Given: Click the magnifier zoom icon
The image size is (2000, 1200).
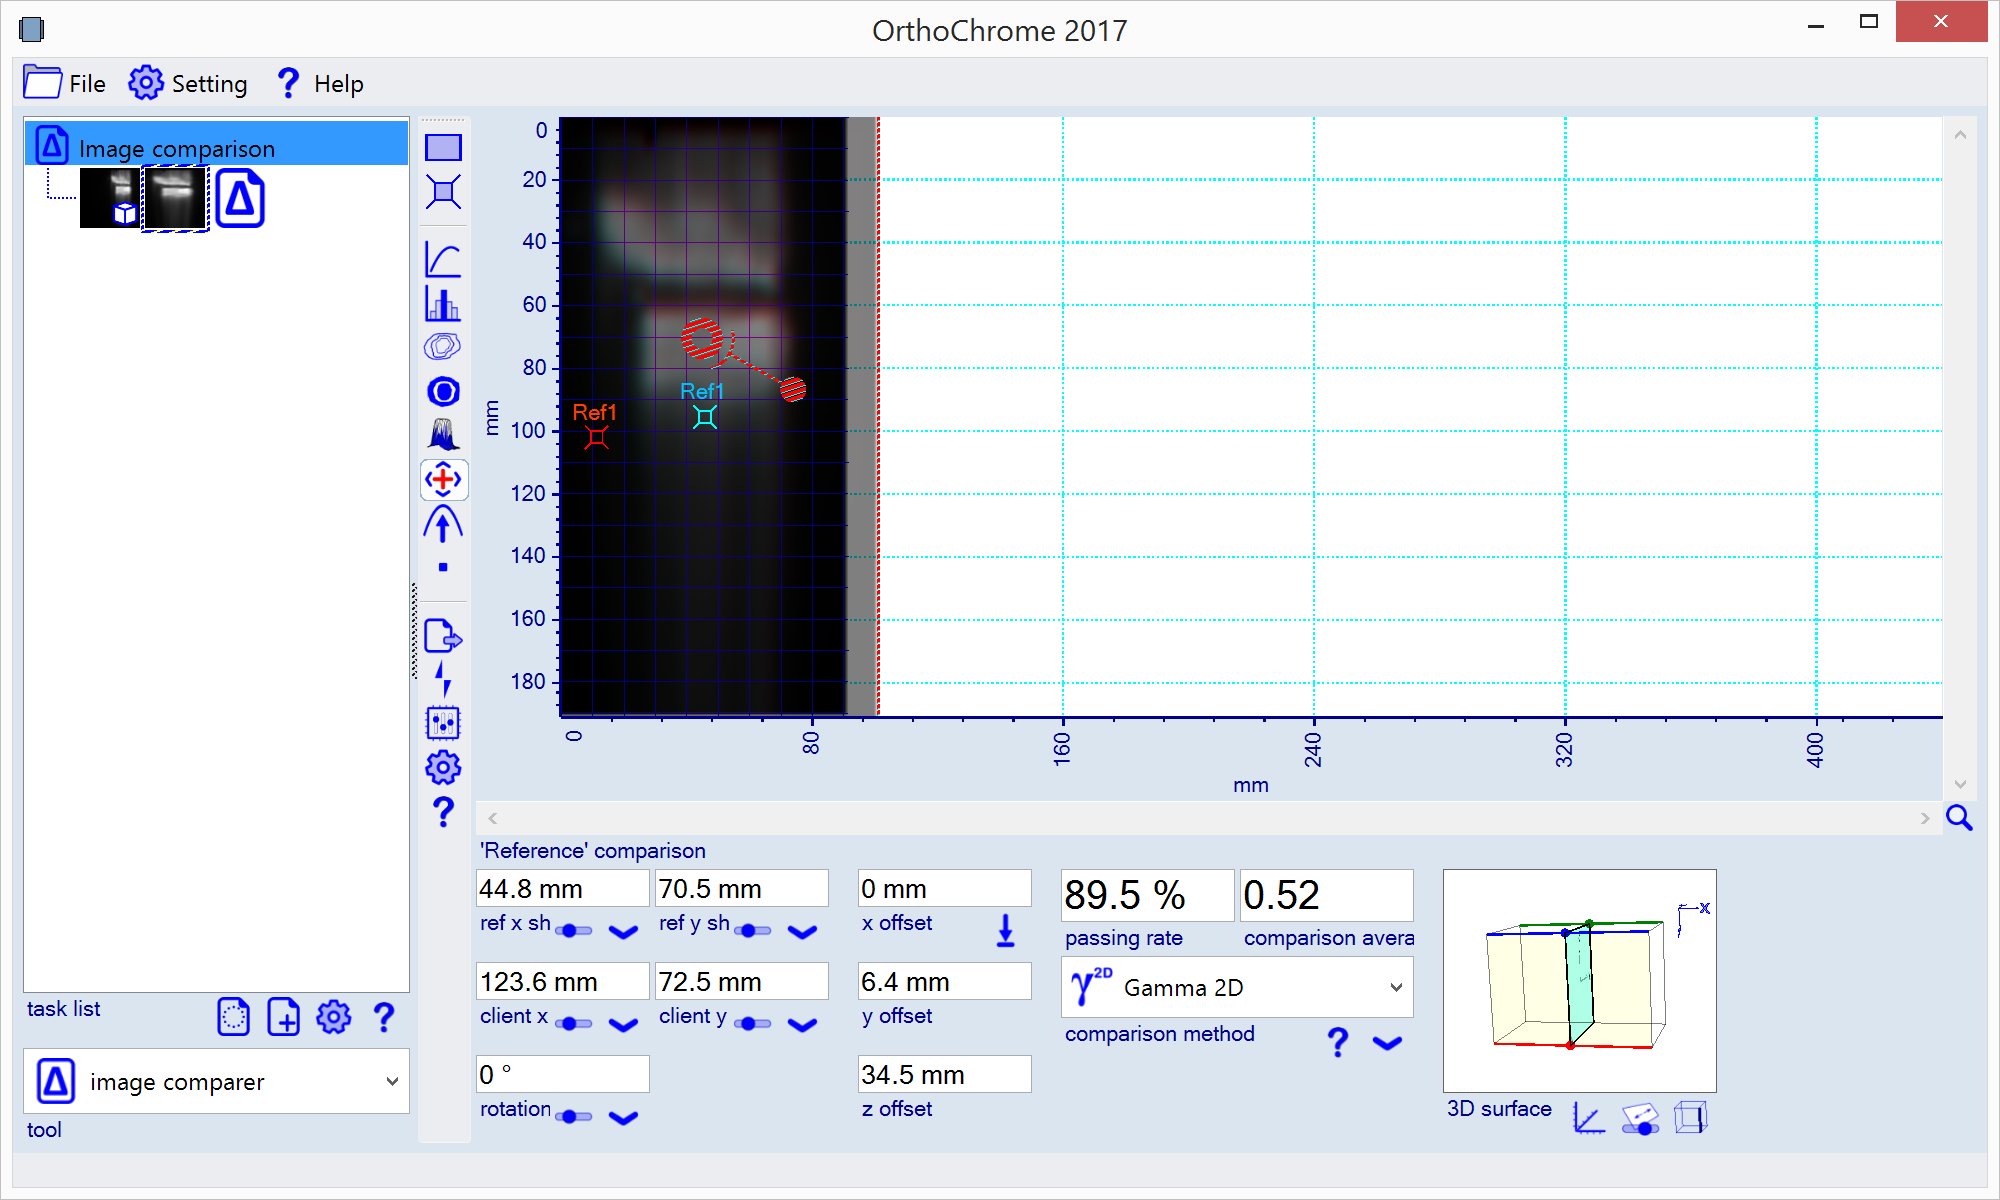Looking at the screenshot, I should [x=1959, y=819].
